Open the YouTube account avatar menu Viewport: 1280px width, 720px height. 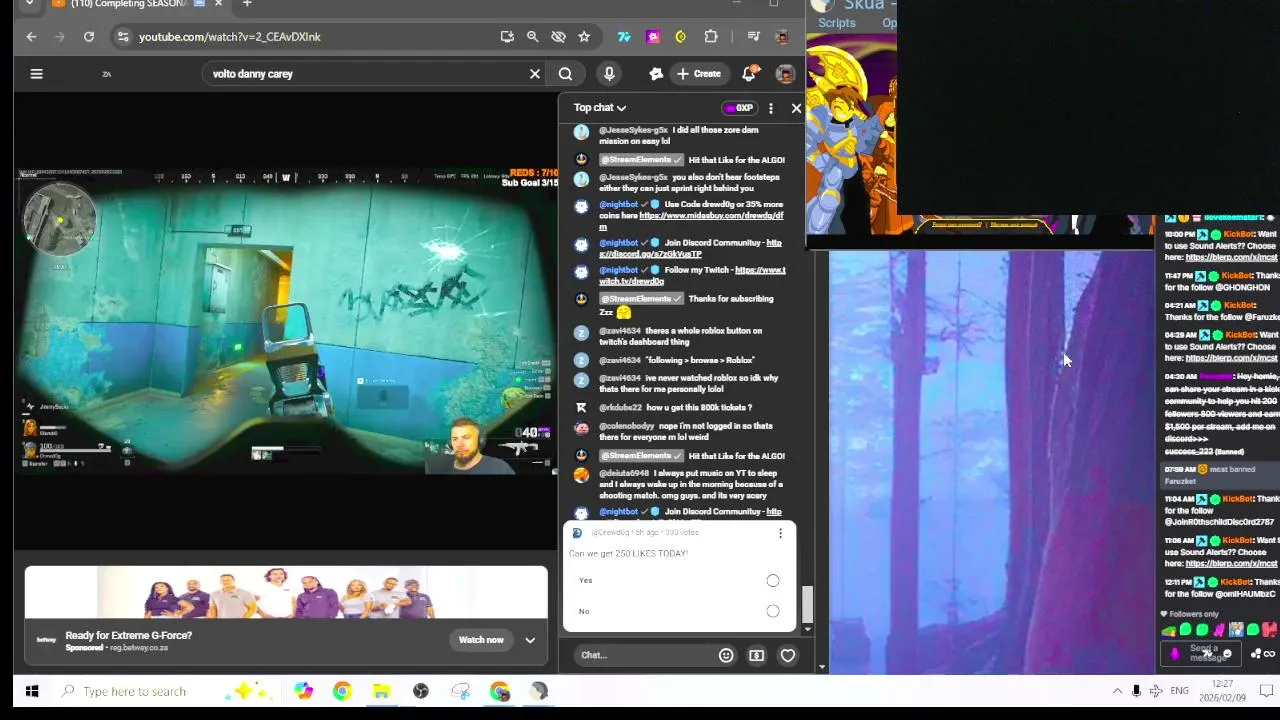pos(785,74)
